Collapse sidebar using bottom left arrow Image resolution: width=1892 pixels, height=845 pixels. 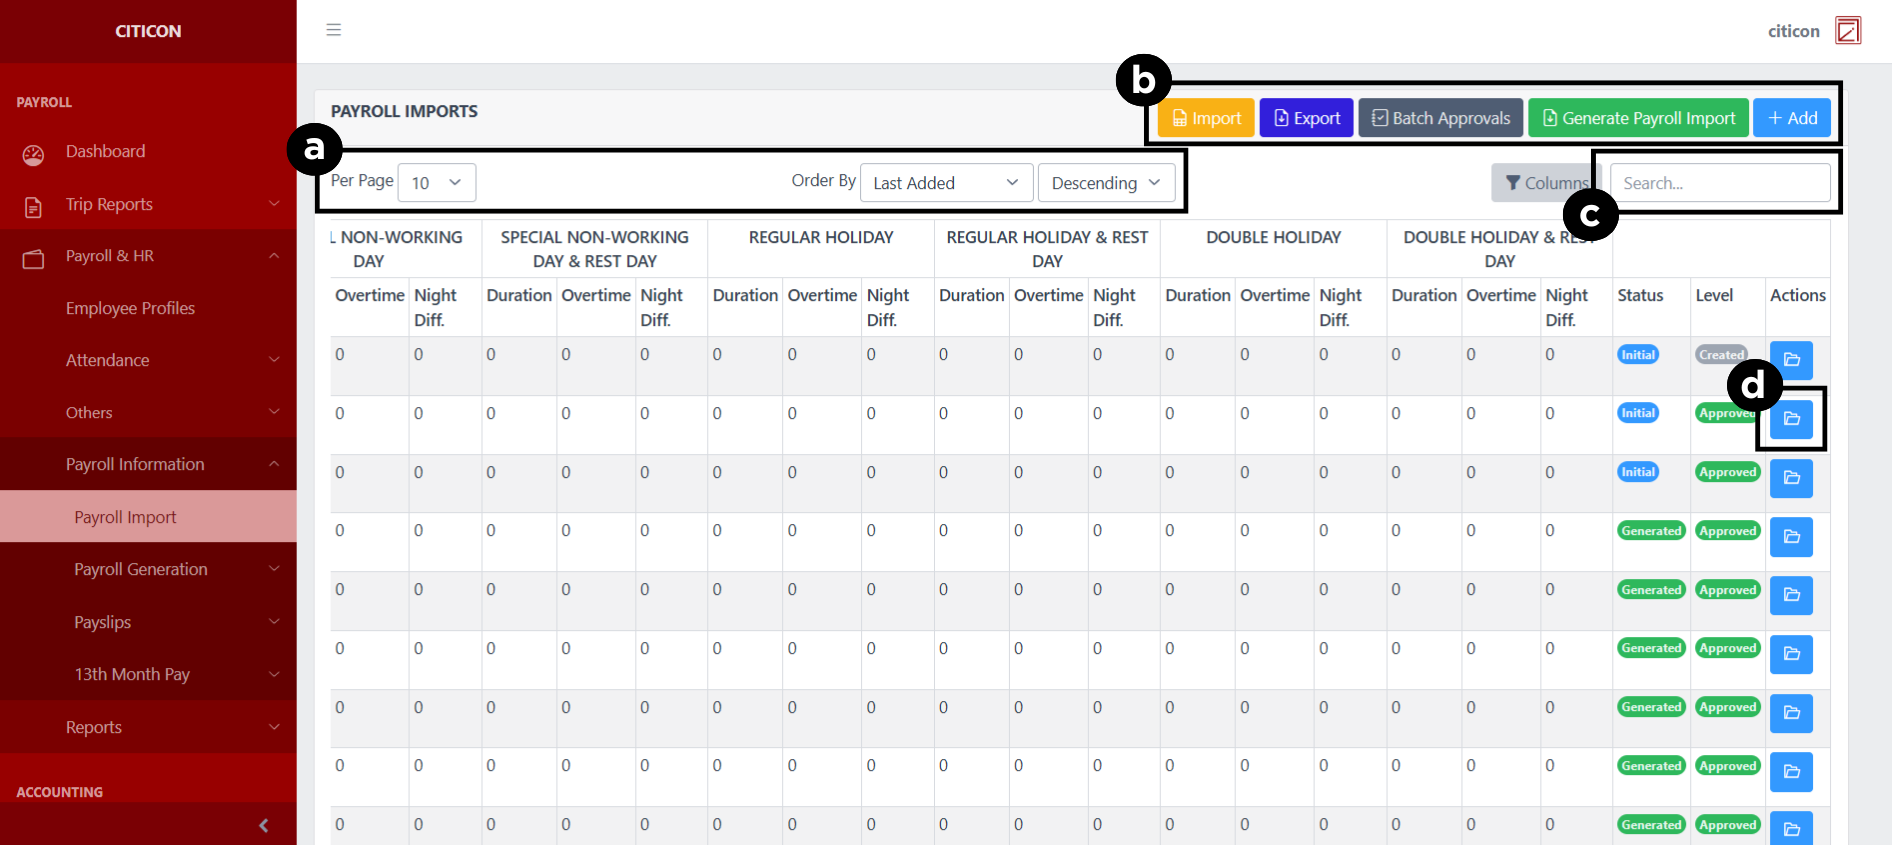263,825
